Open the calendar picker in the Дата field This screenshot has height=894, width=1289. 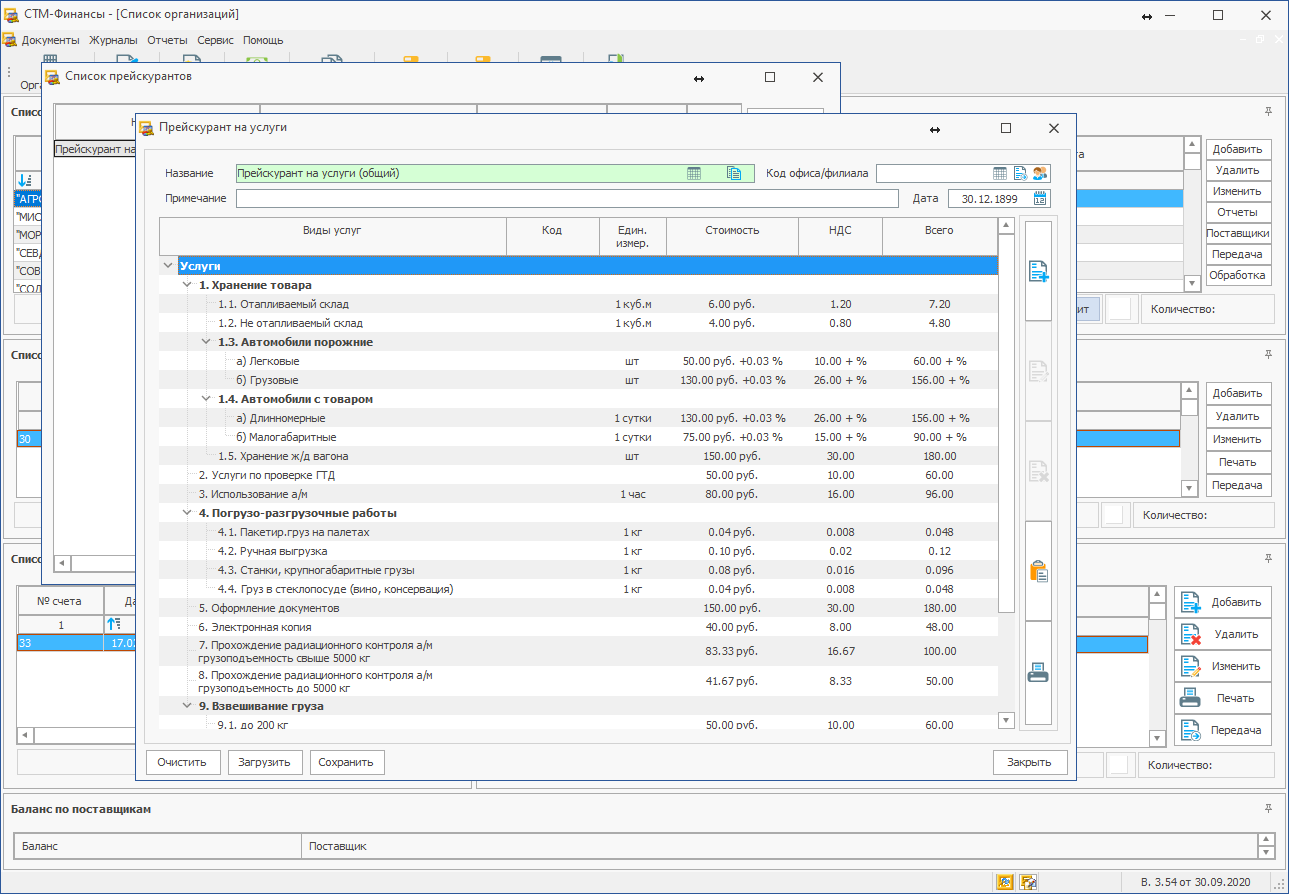point(1040,198)
